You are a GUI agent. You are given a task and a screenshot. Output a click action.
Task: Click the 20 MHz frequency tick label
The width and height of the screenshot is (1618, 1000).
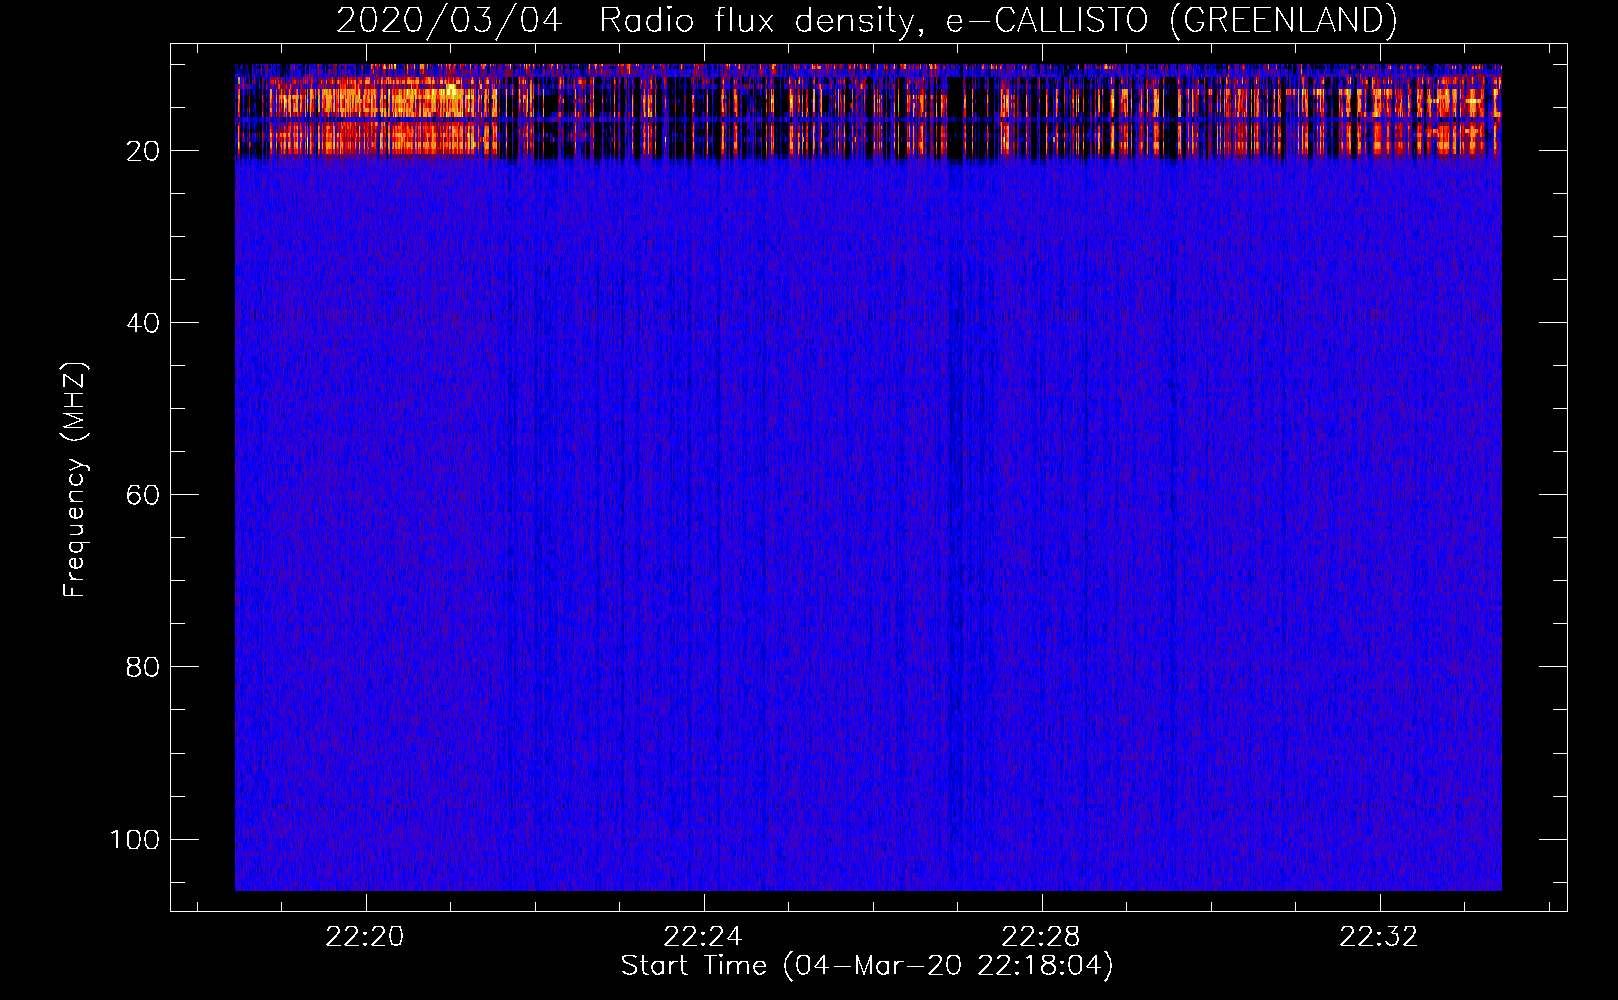click(x=143, y=151)
